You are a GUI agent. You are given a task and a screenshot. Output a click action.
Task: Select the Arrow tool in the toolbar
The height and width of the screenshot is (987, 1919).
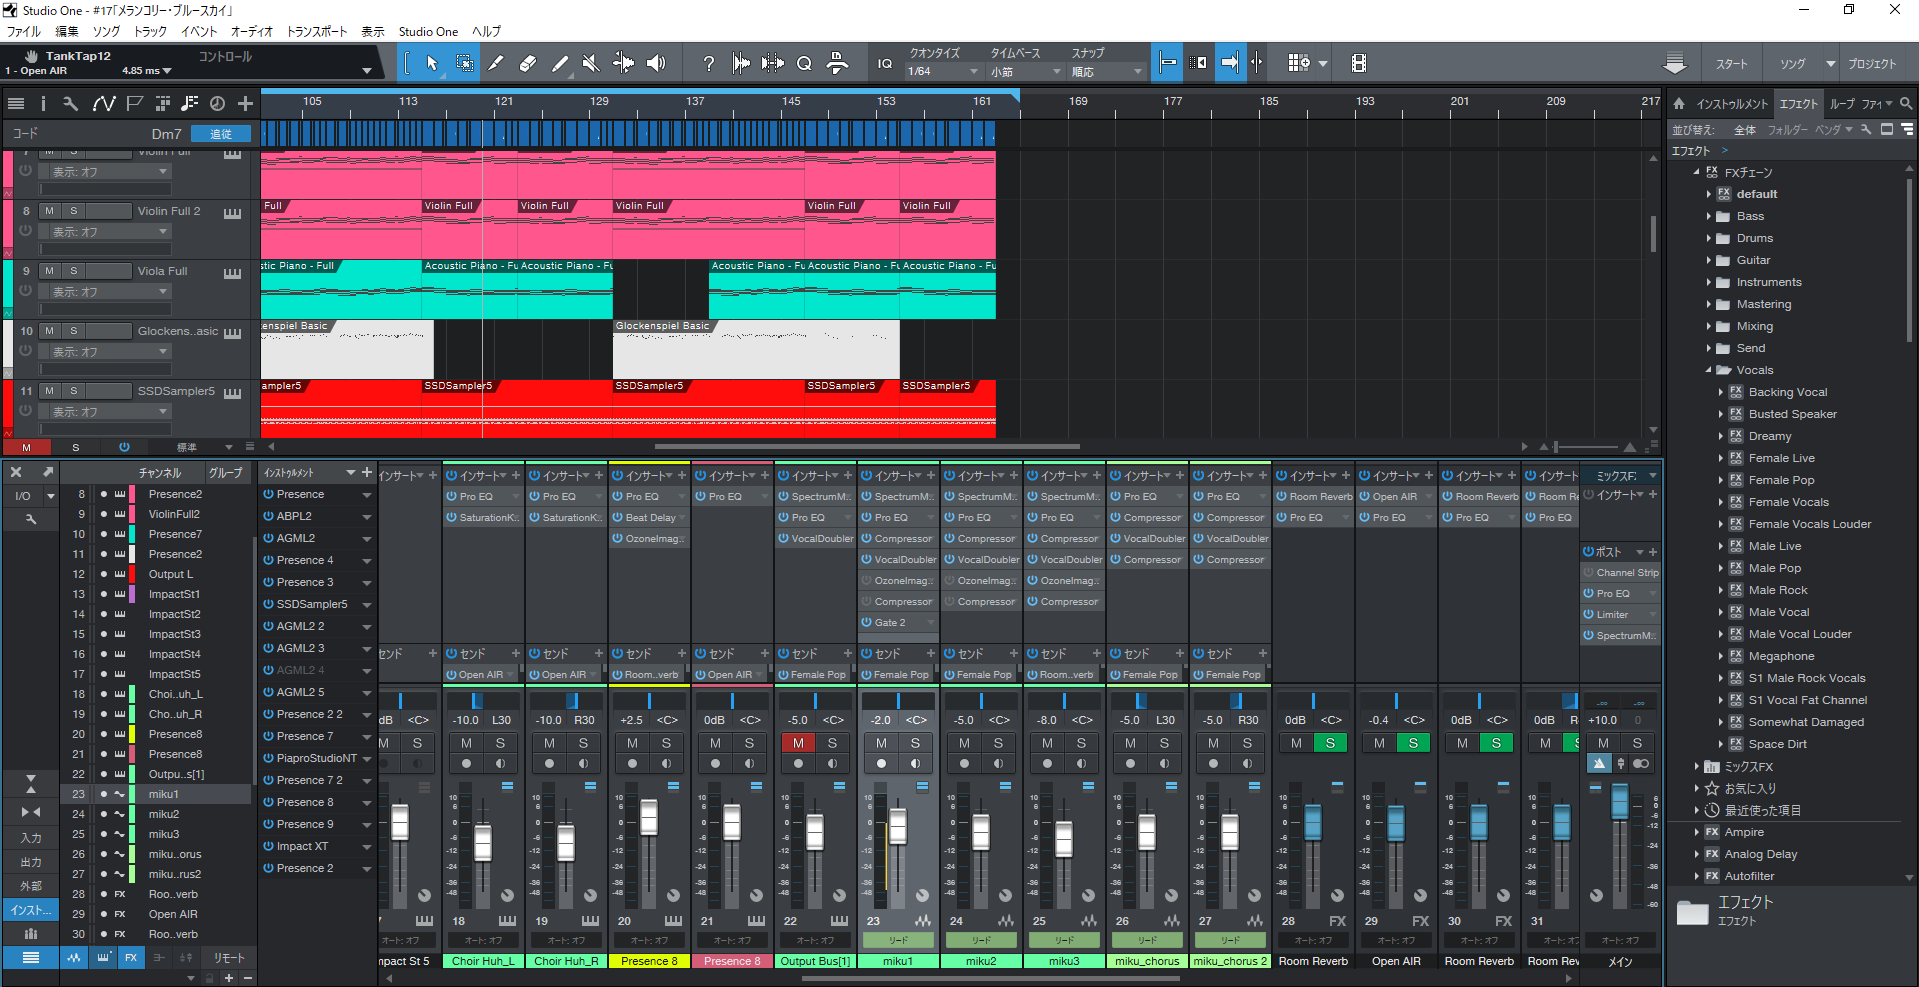click(432, 63)
